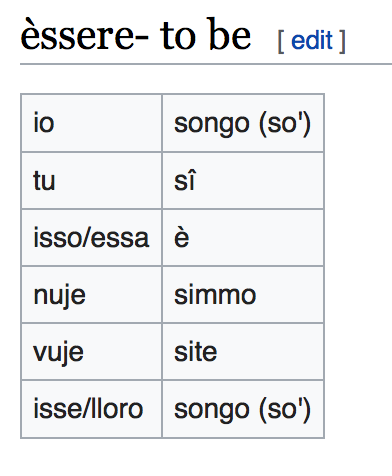
Task: Select the nuje pronoun cell
Action: coord(92,295)
